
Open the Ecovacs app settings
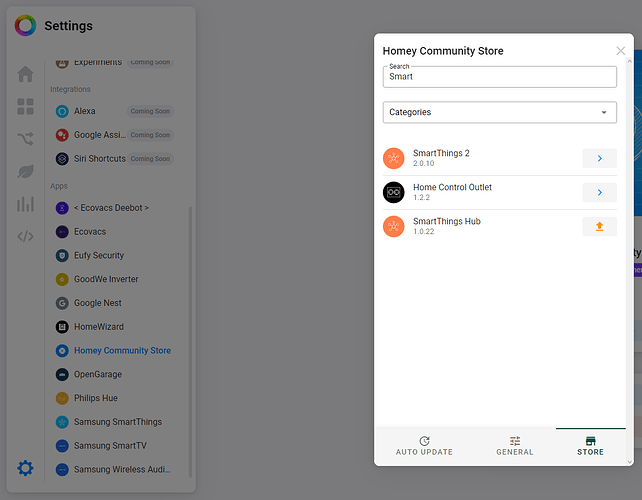114,232
